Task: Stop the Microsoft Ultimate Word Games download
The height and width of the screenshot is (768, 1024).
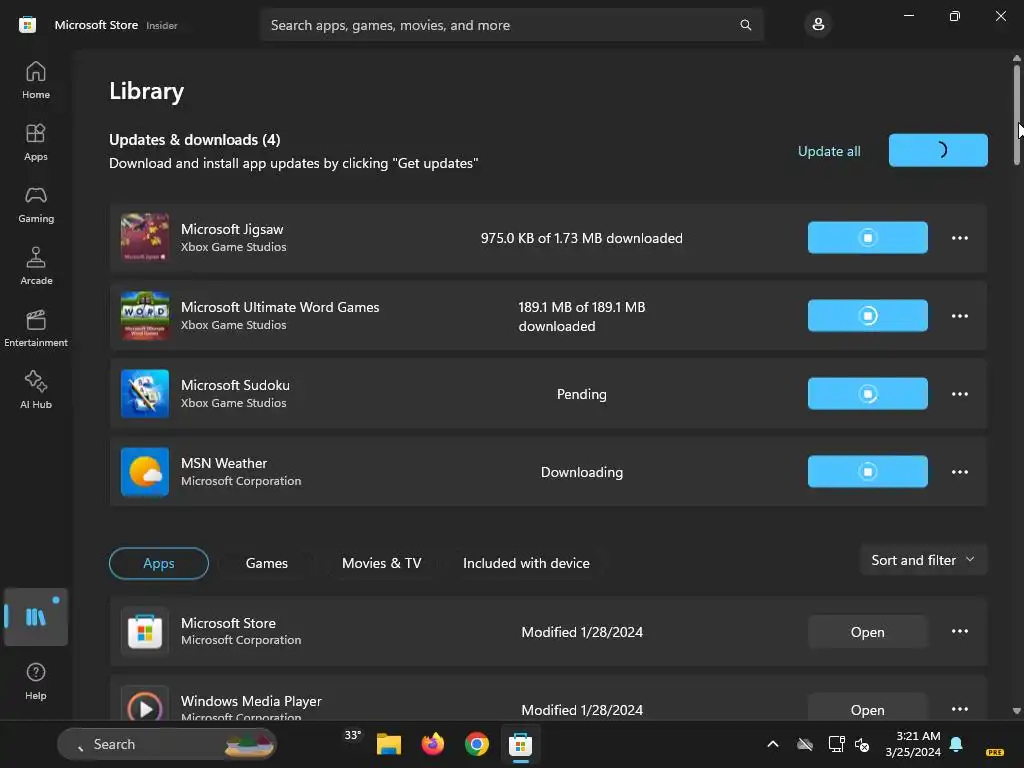Action: [x=867, y=315]
